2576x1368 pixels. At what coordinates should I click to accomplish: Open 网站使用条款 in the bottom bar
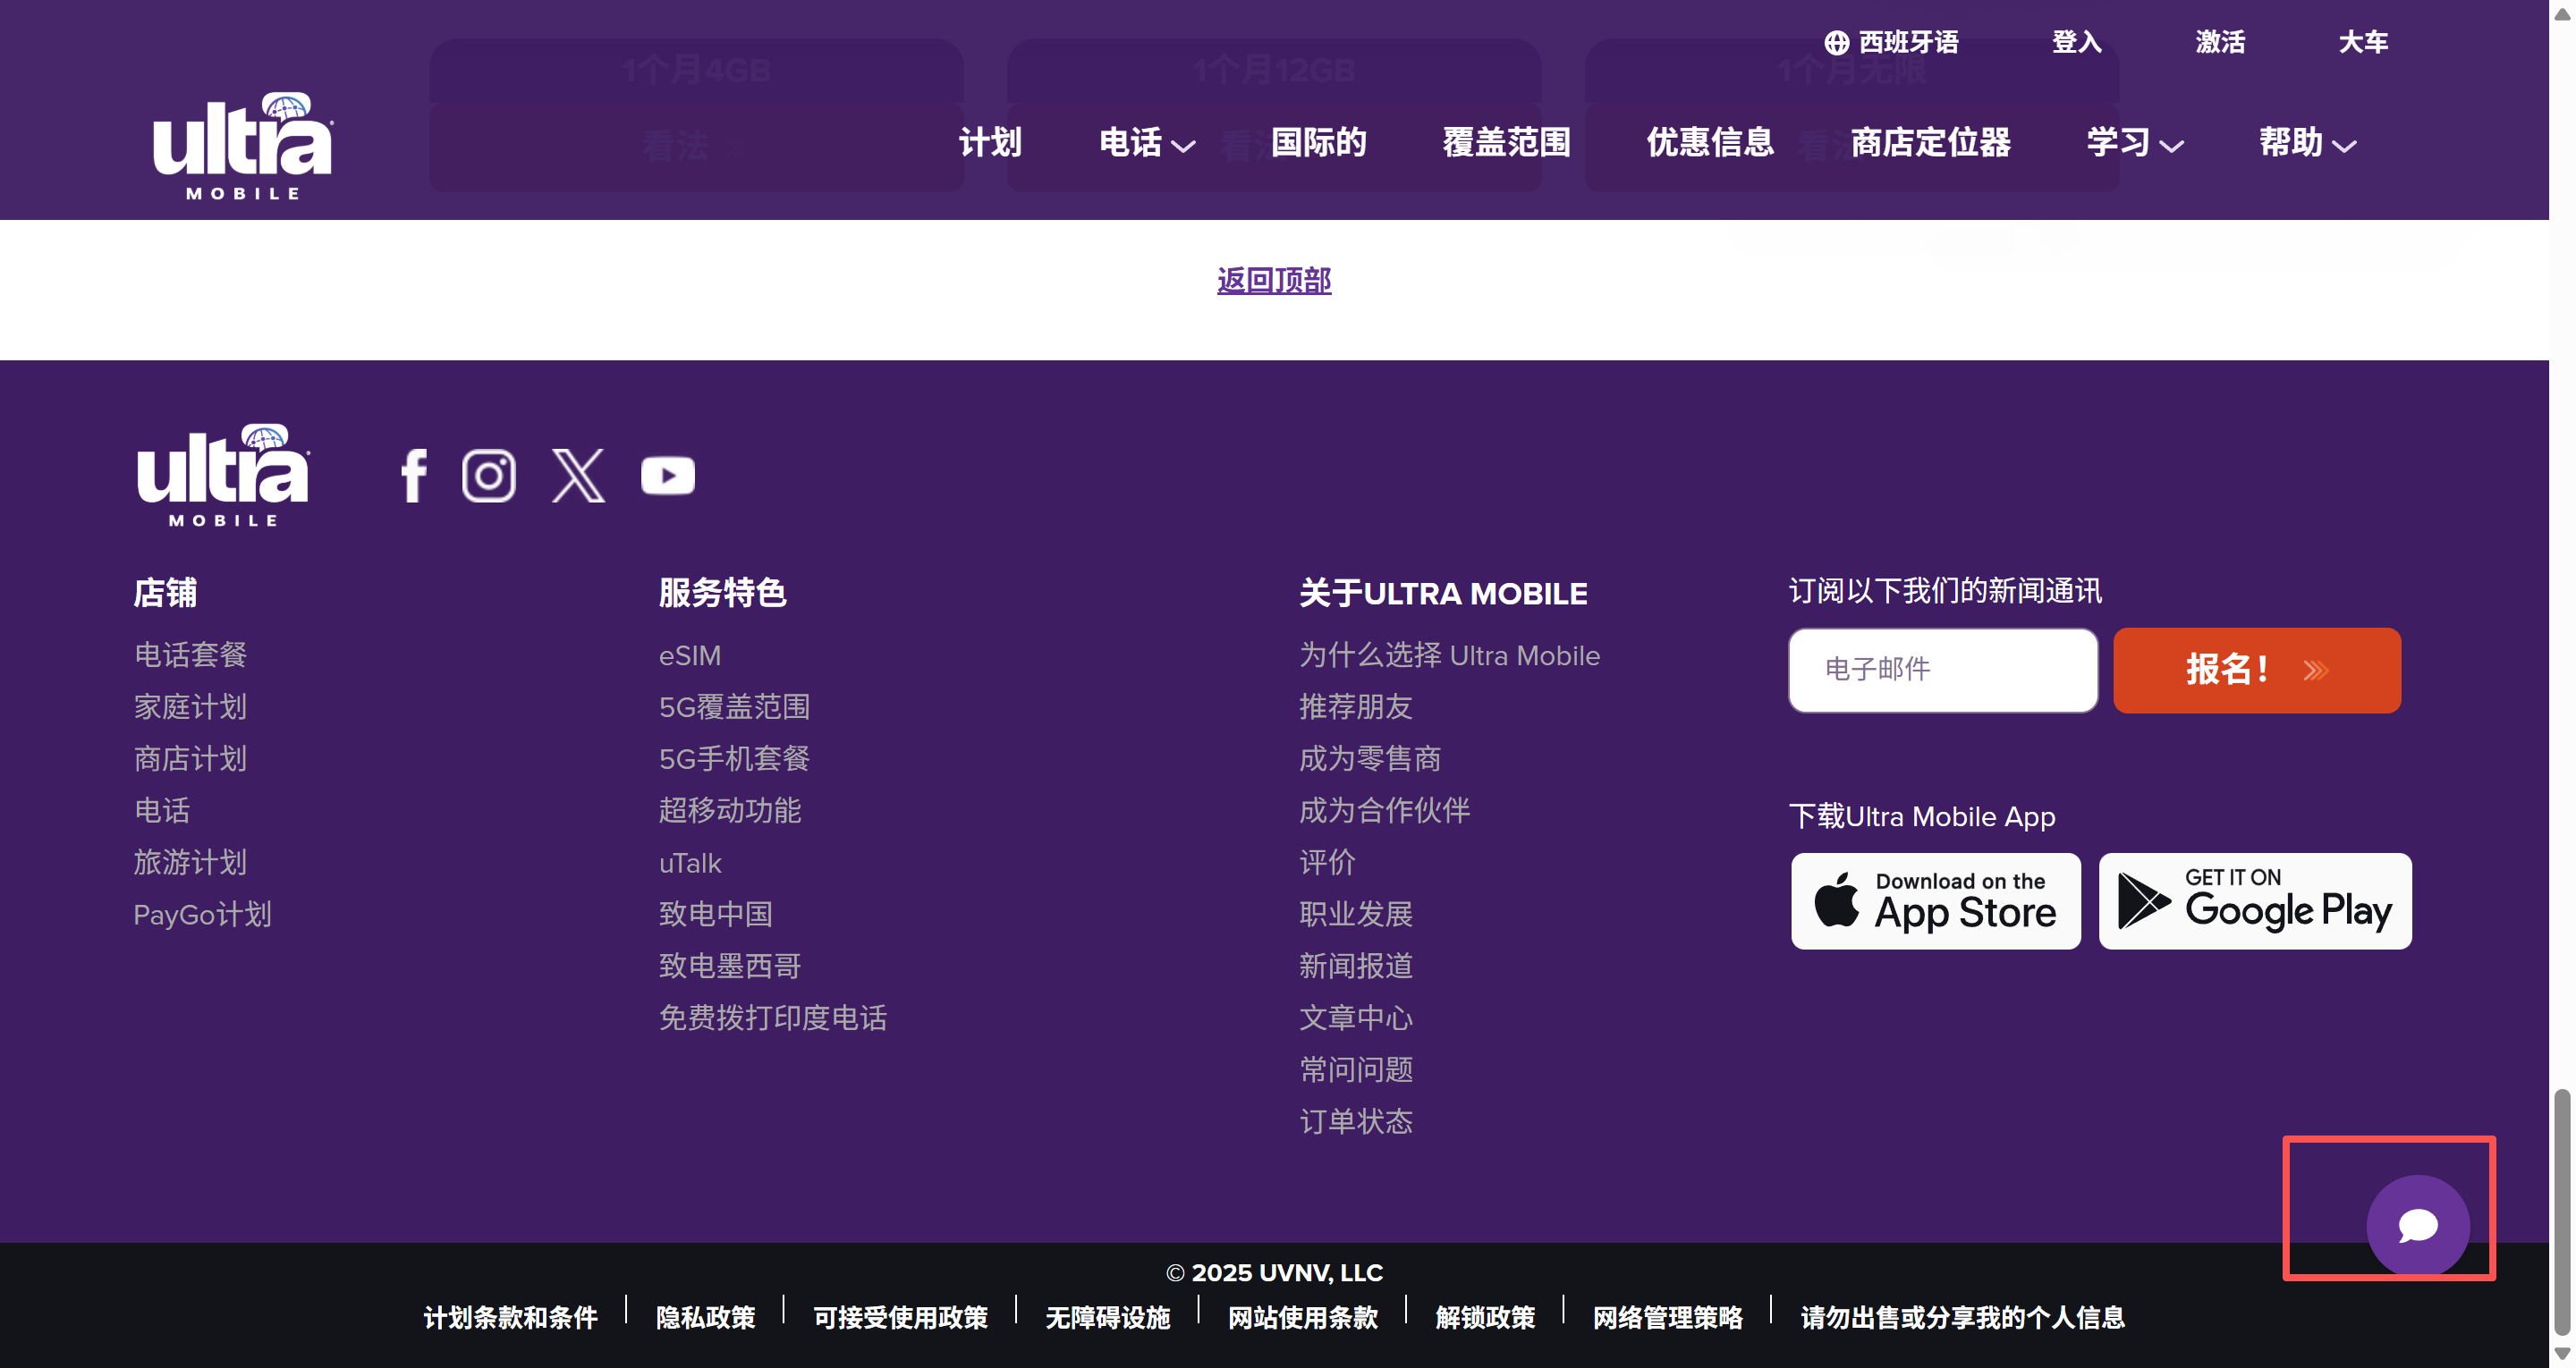coord(1303,1318)
